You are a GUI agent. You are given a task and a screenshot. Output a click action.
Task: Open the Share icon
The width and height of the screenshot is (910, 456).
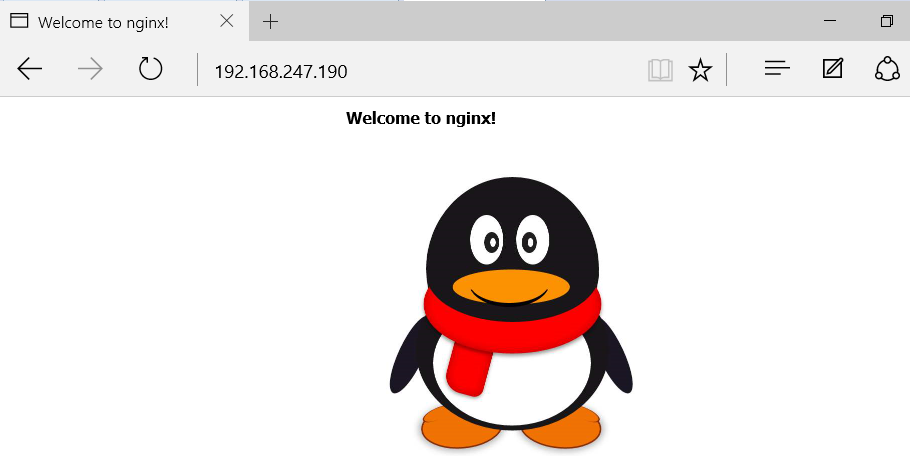click(887, 69)
